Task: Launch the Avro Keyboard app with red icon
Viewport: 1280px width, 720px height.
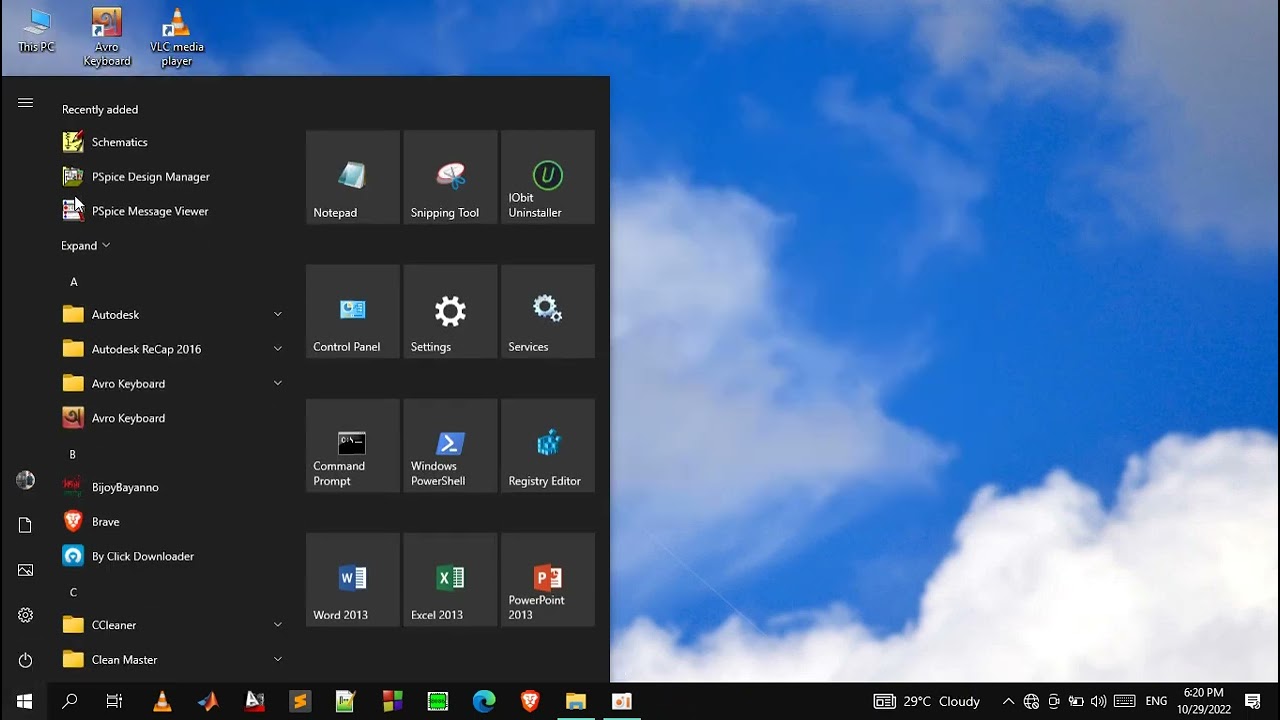Action: pos(174,418)
